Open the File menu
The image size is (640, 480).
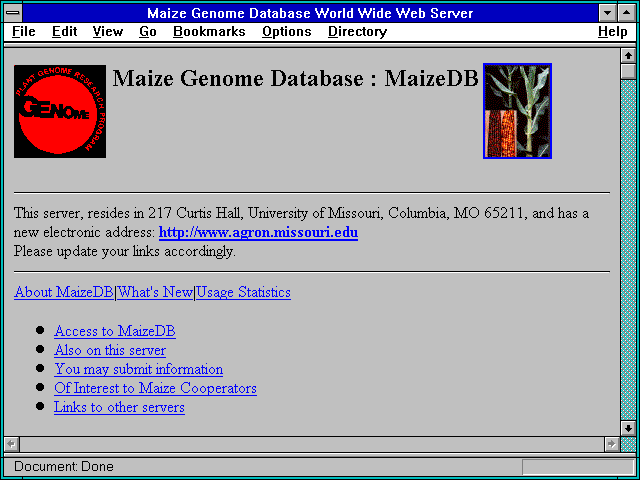point(24,31)
